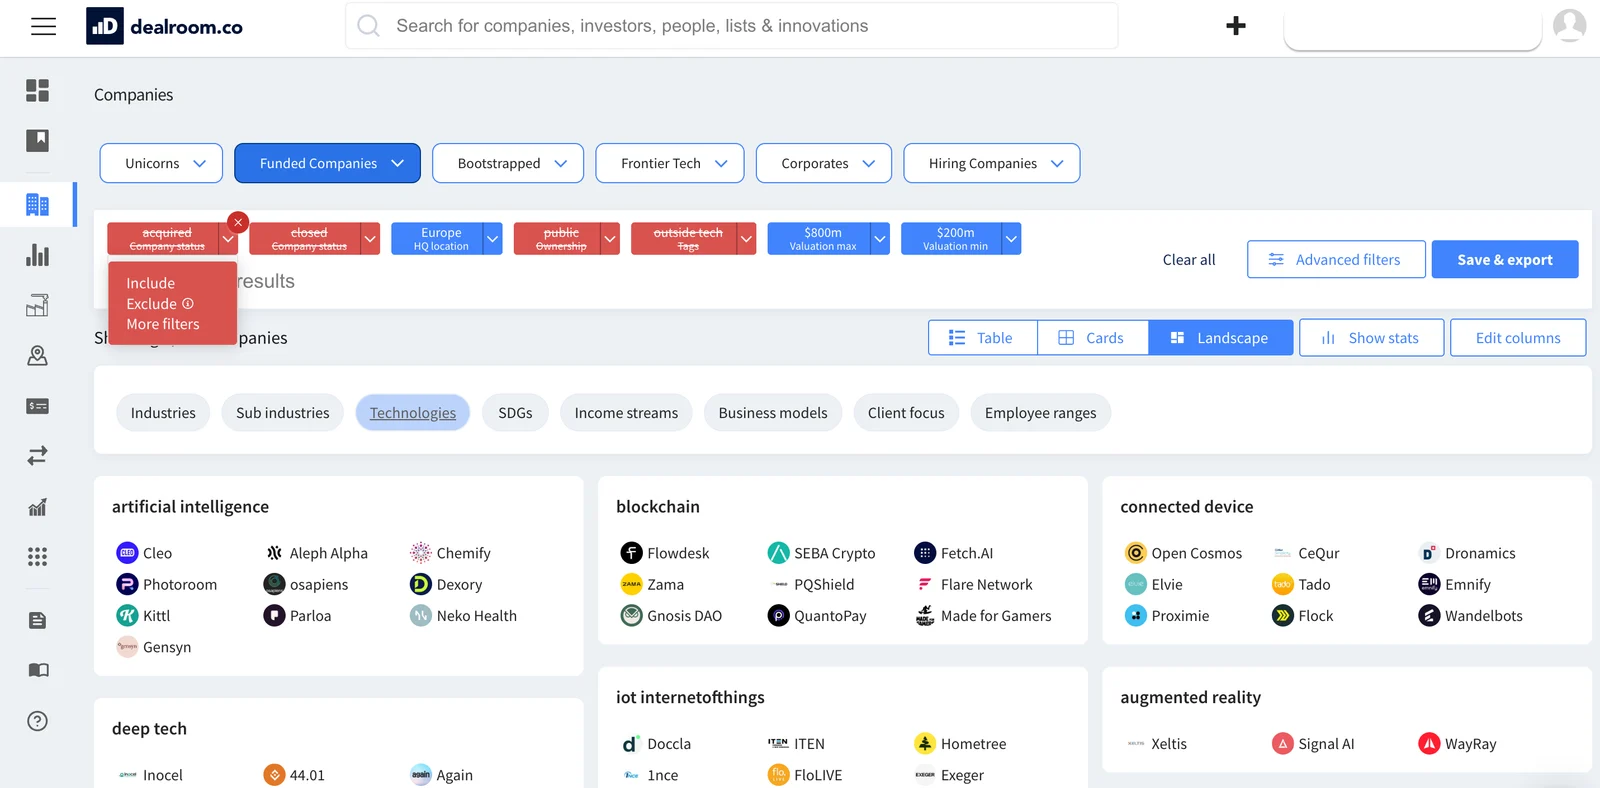Viewport: 1600px width, 788px height.
Task: Open Advanced filters
Action: tap(1336, 259)
